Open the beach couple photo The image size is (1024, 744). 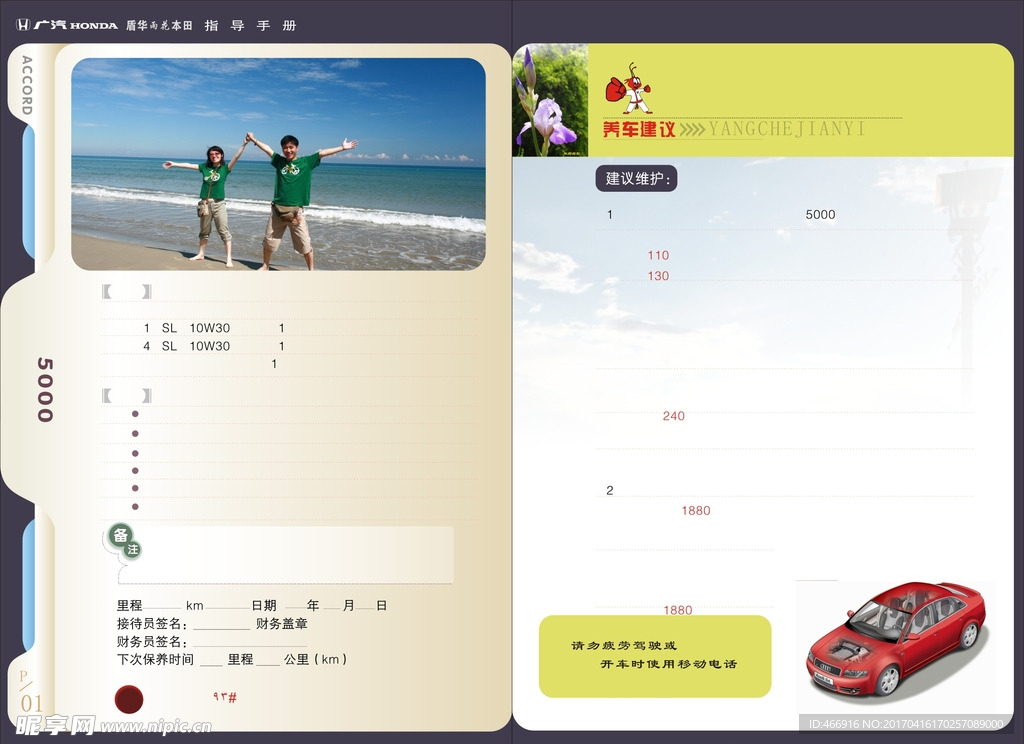(x=278, y=164)
